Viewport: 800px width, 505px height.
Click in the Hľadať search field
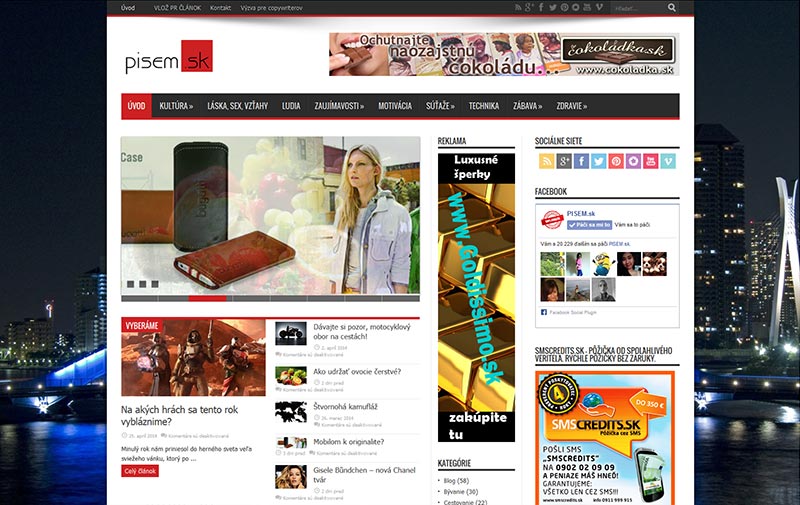point(638,8)
